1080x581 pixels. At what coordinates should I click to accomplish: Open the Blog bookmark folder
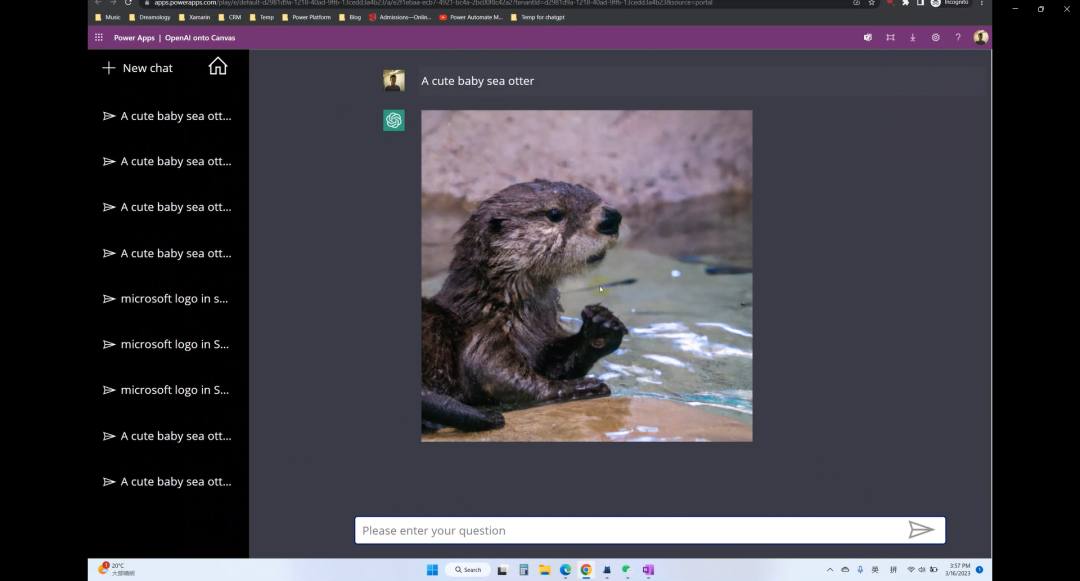tap(350, 17)
